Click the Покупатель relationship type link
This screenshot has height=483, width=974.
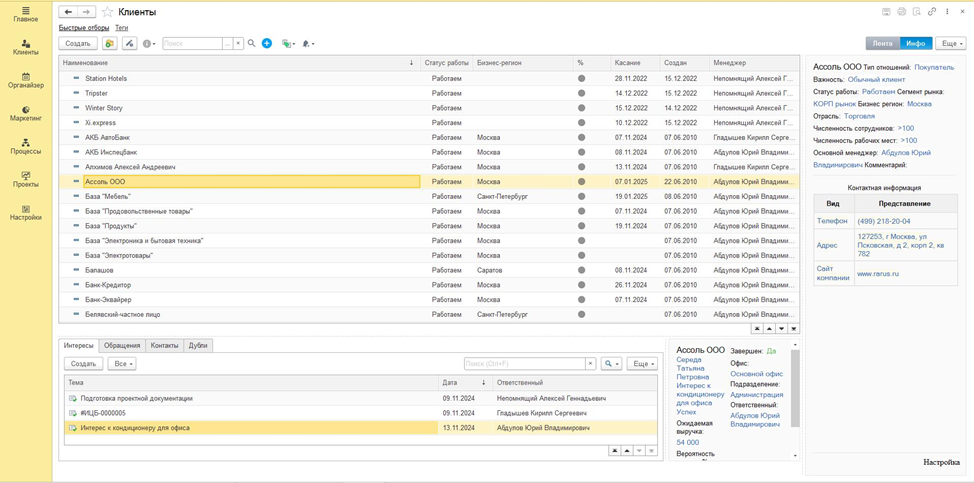[934, 67]
